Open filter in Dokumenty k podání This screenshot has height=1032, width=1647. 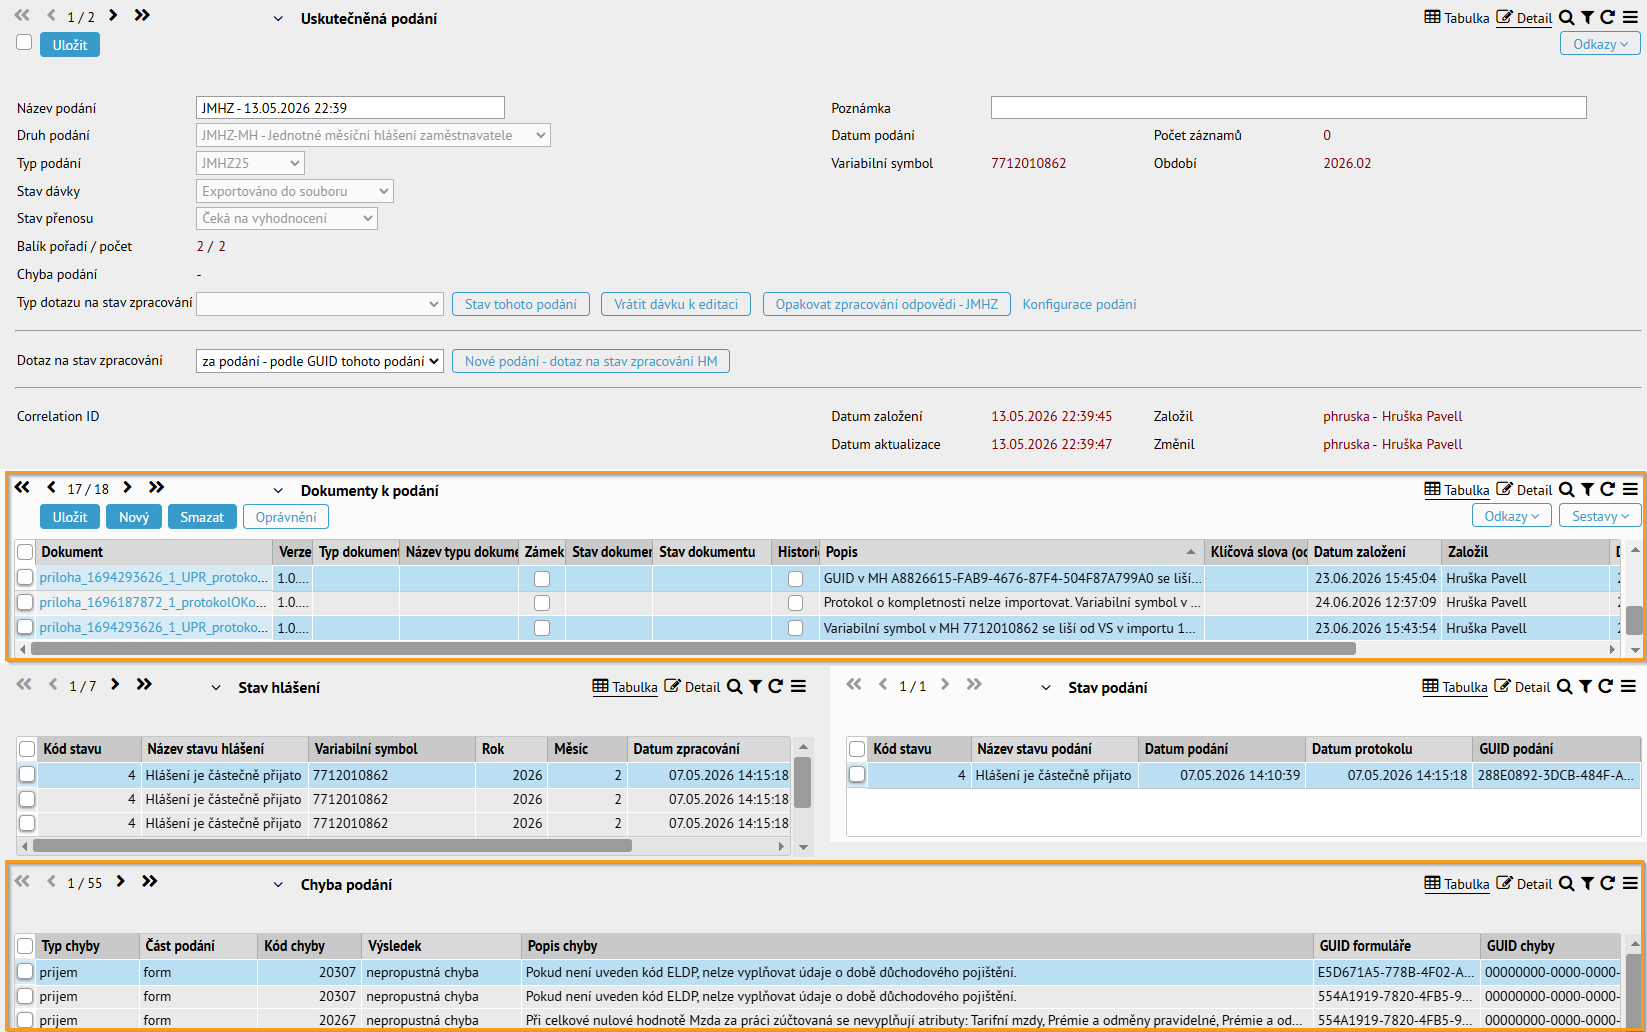pyautogui.click(x=1587, y=490)
